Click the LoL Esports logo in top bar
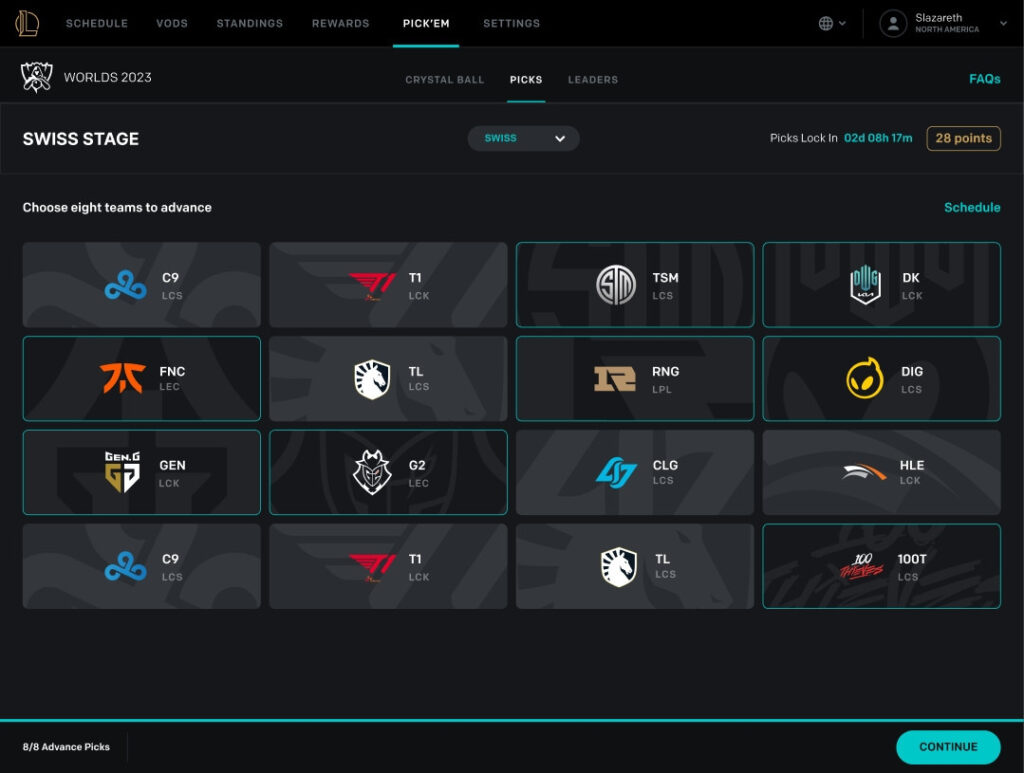 click(29, 22)
